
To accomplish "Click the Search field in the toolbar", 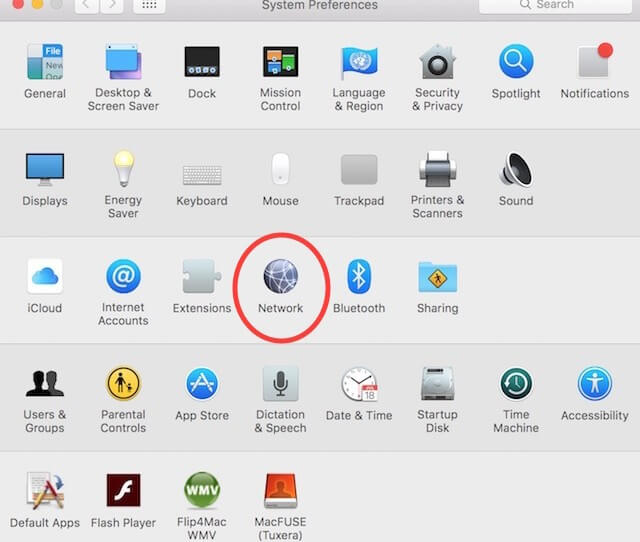I will click(555, 5).
